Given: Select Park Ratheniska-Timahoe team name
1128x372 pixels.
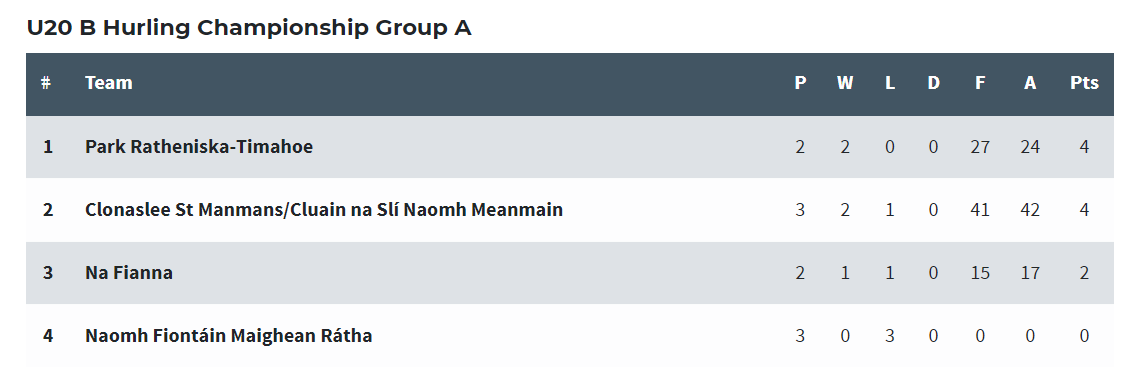Looking at the screenshot, I should [199, 147].
